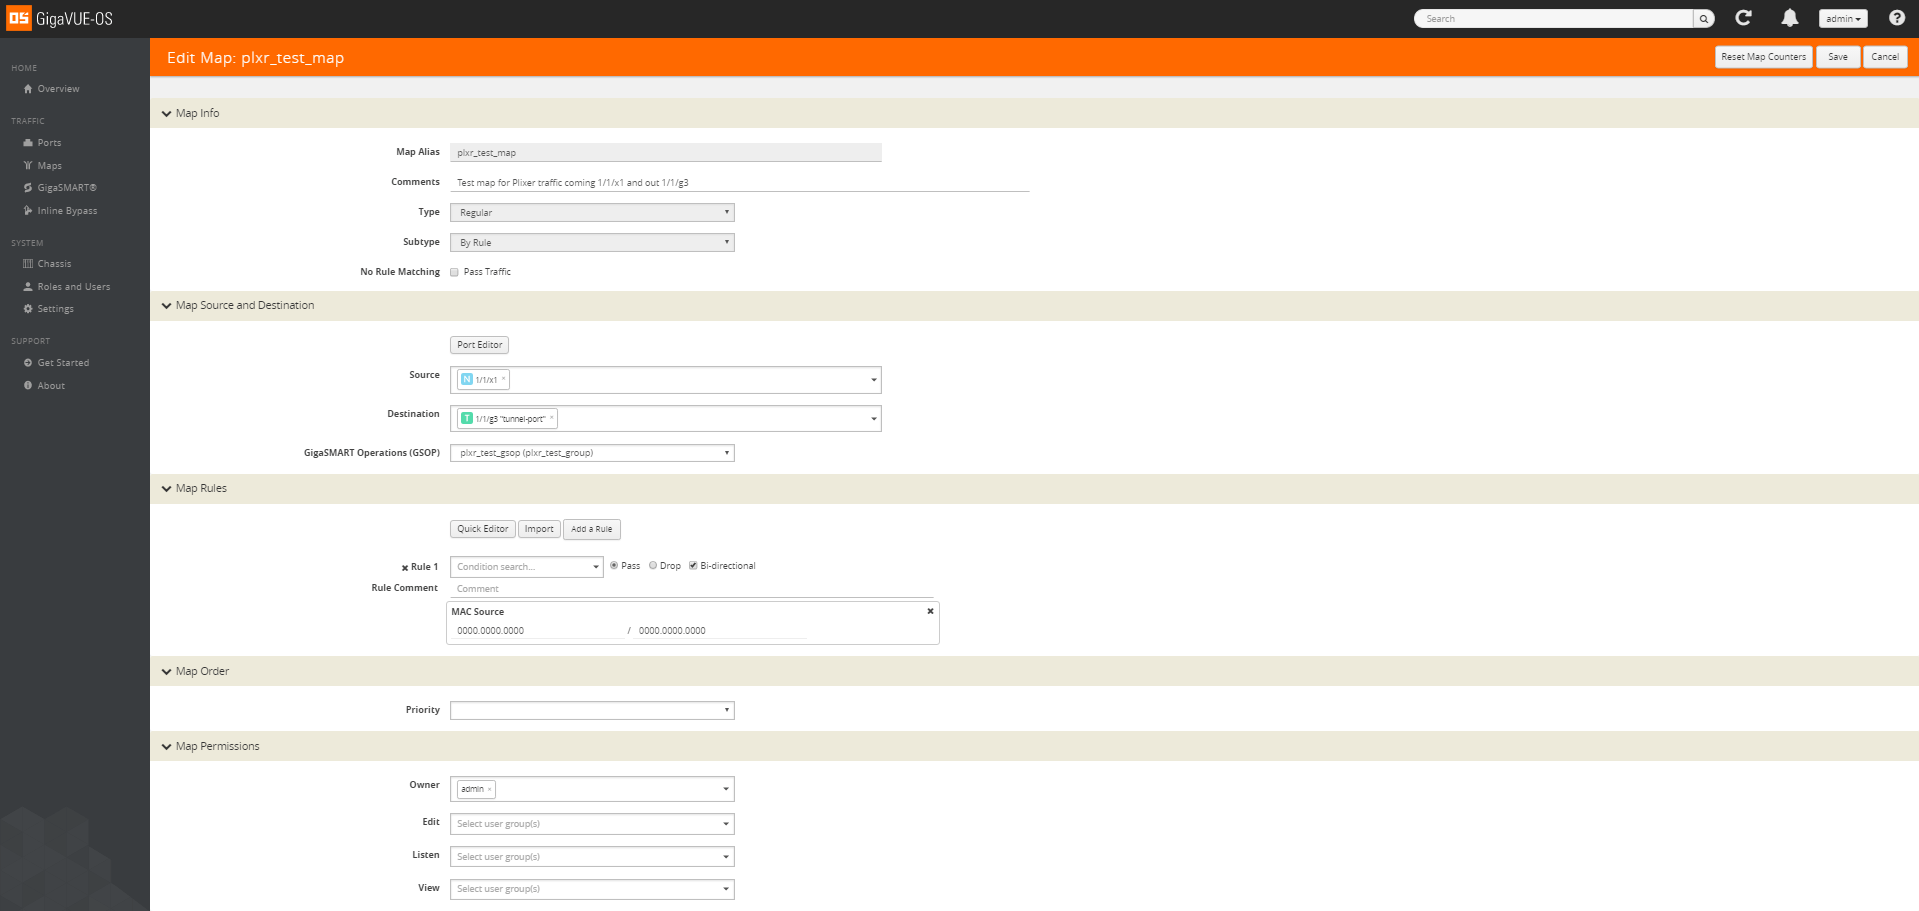
Task: Click the T tool port badge icon
Action: click(x=467, y=418)
